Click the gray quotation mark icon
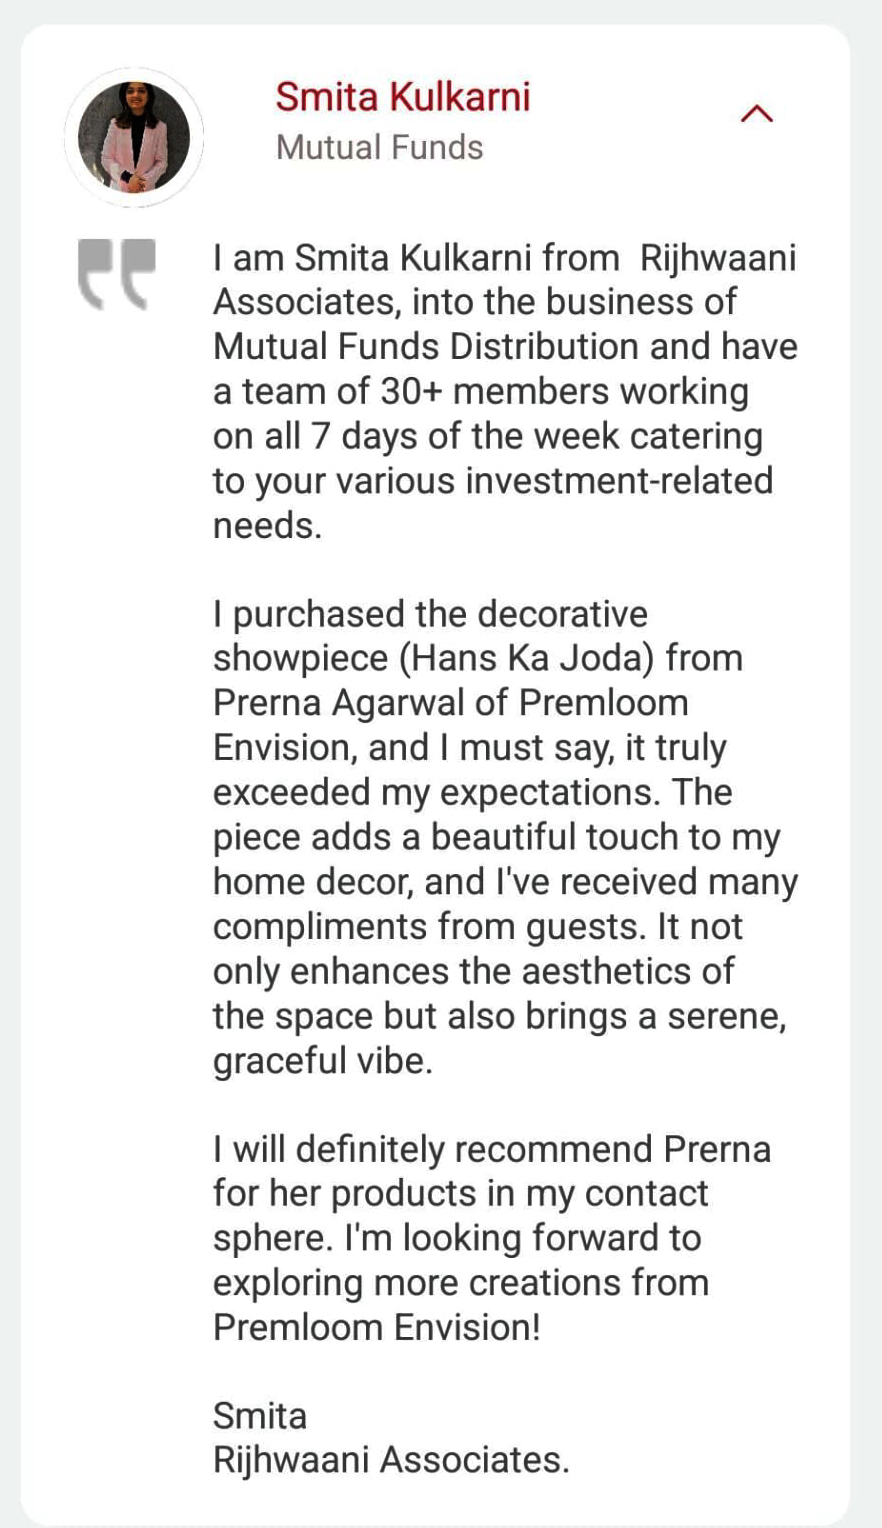 click(118, 273)
